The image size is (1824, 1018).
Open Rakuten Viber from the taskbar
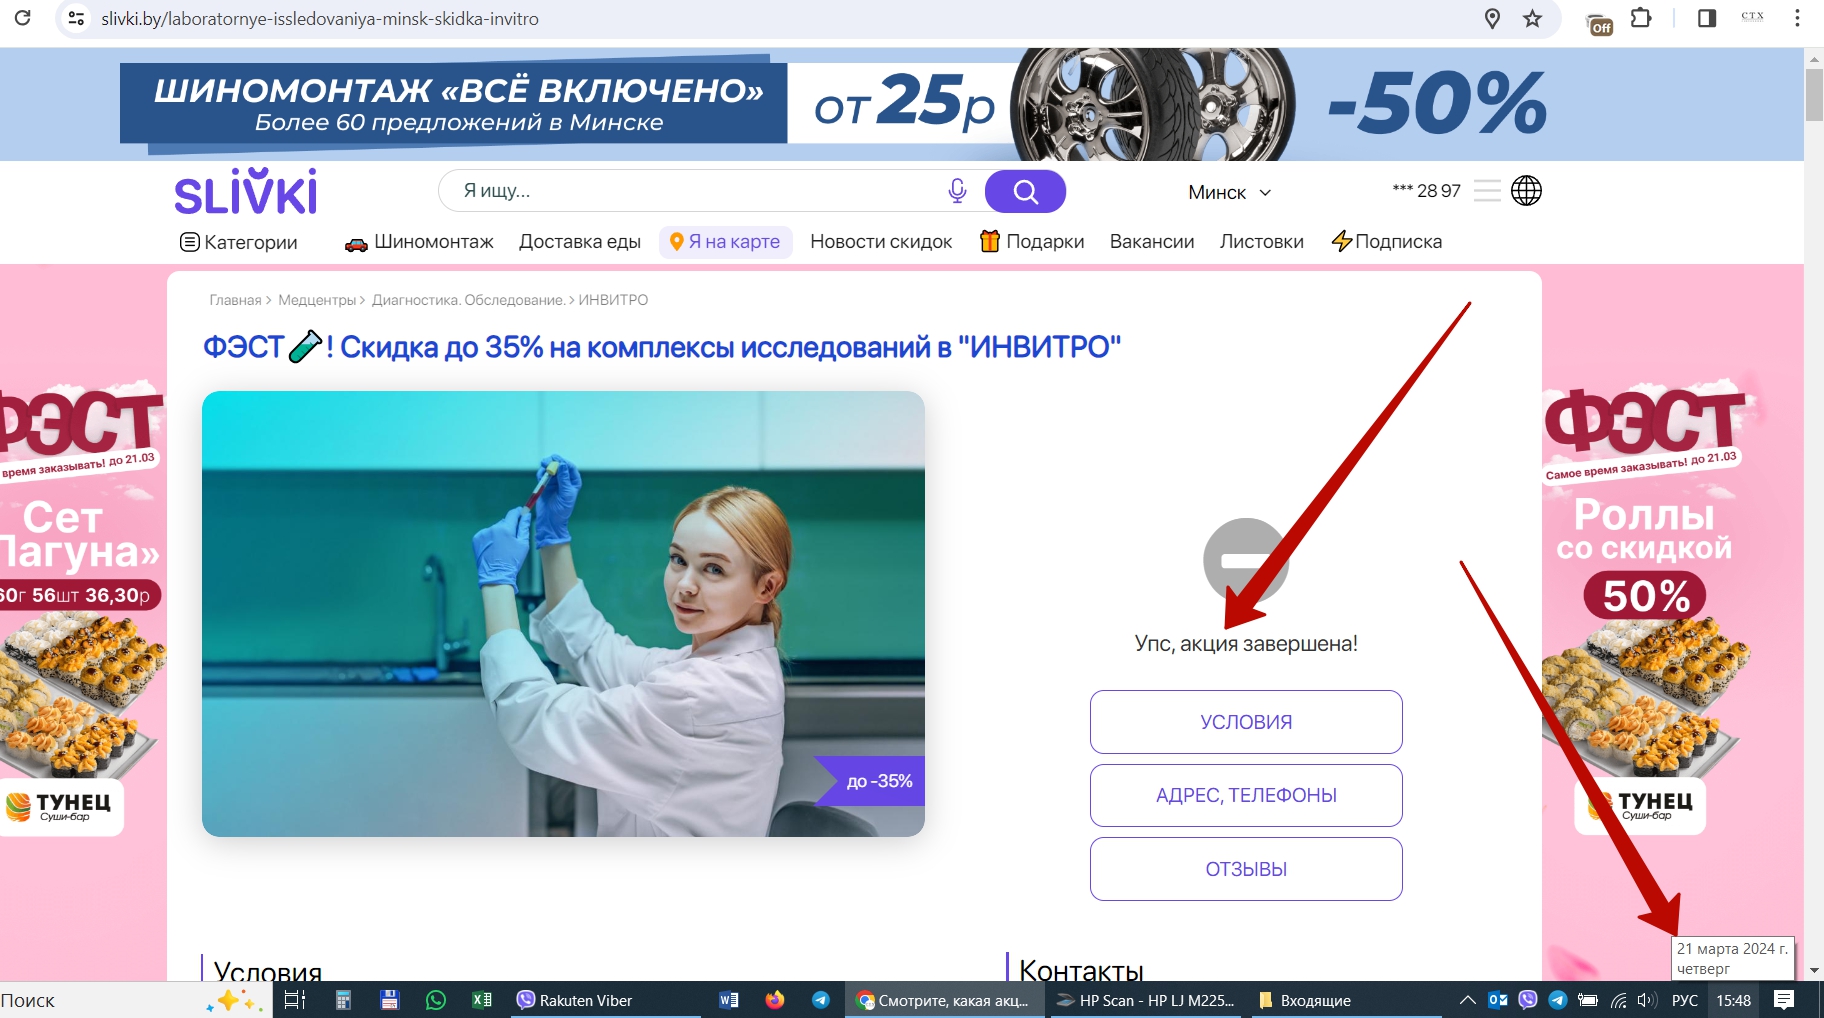(575, 1000)
